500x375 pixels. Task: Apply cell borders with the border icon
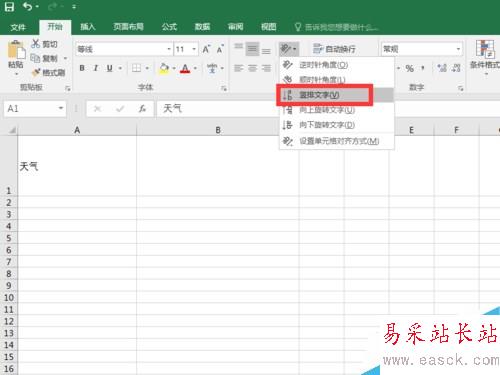point(136,68)
